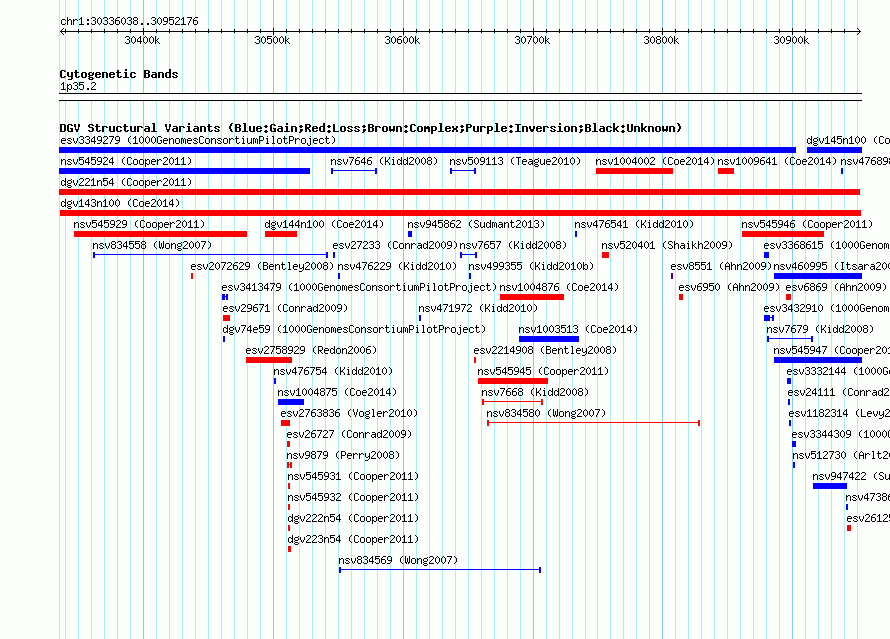Click the 30600k ruler position

coord(402,40)
